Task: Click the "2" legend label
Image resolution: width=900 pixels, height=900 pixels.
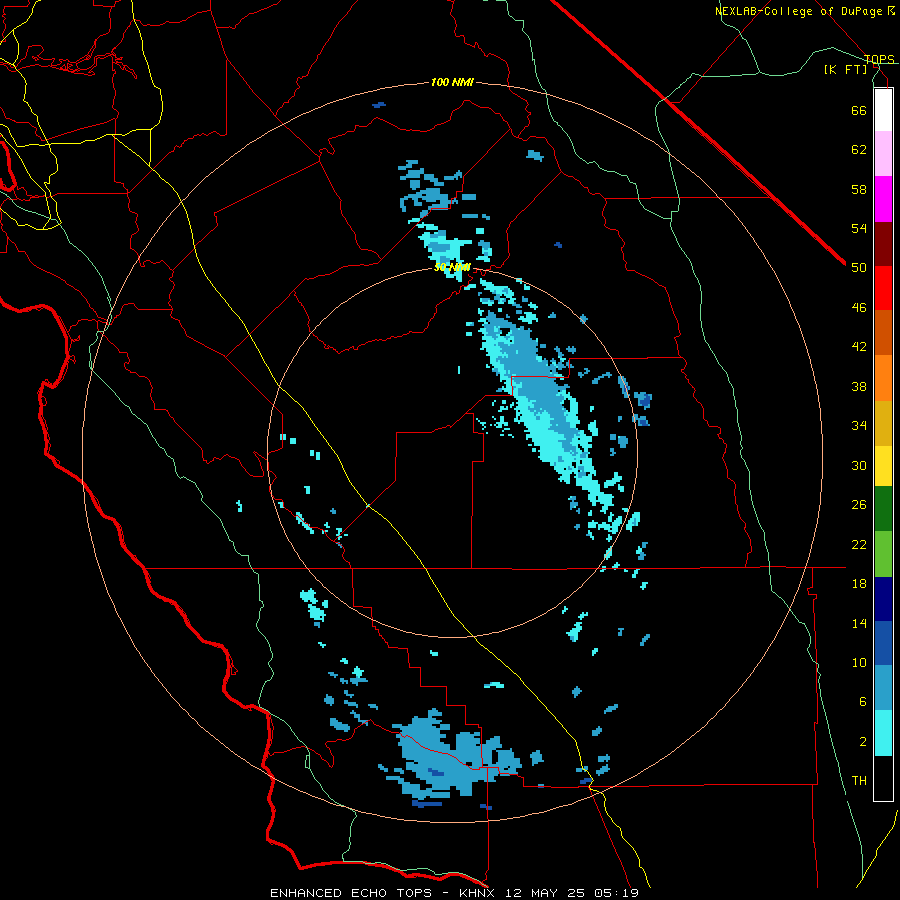Action: click(863, 742)
